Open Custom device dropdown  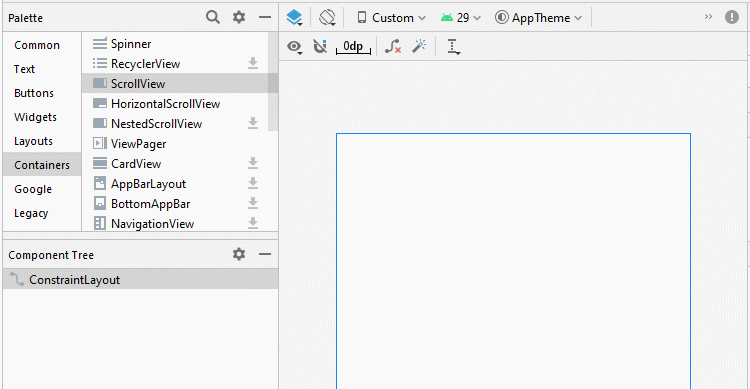click(x=391, y=18)
